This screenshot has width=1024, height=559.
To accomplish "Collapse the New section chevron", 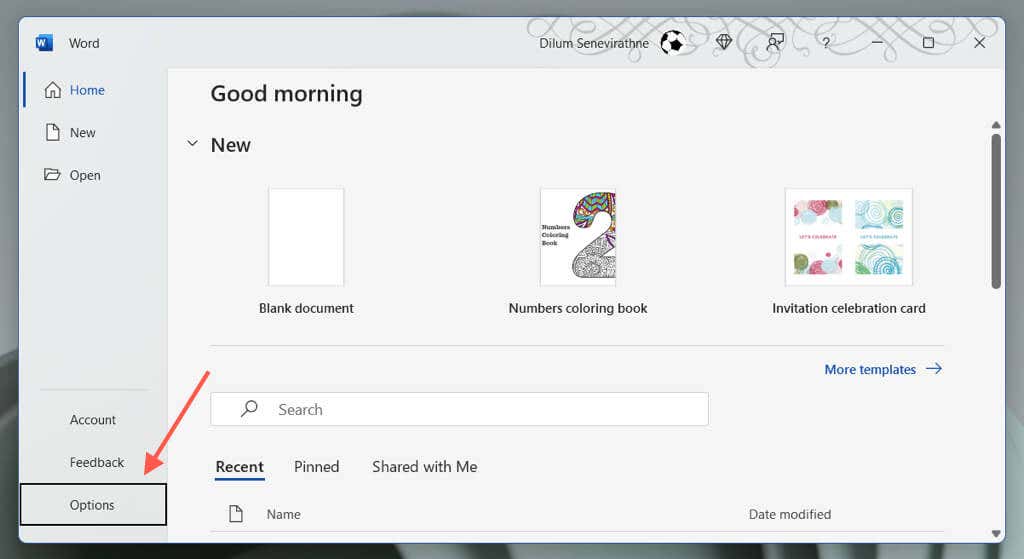I will click(x=192, y=144).
